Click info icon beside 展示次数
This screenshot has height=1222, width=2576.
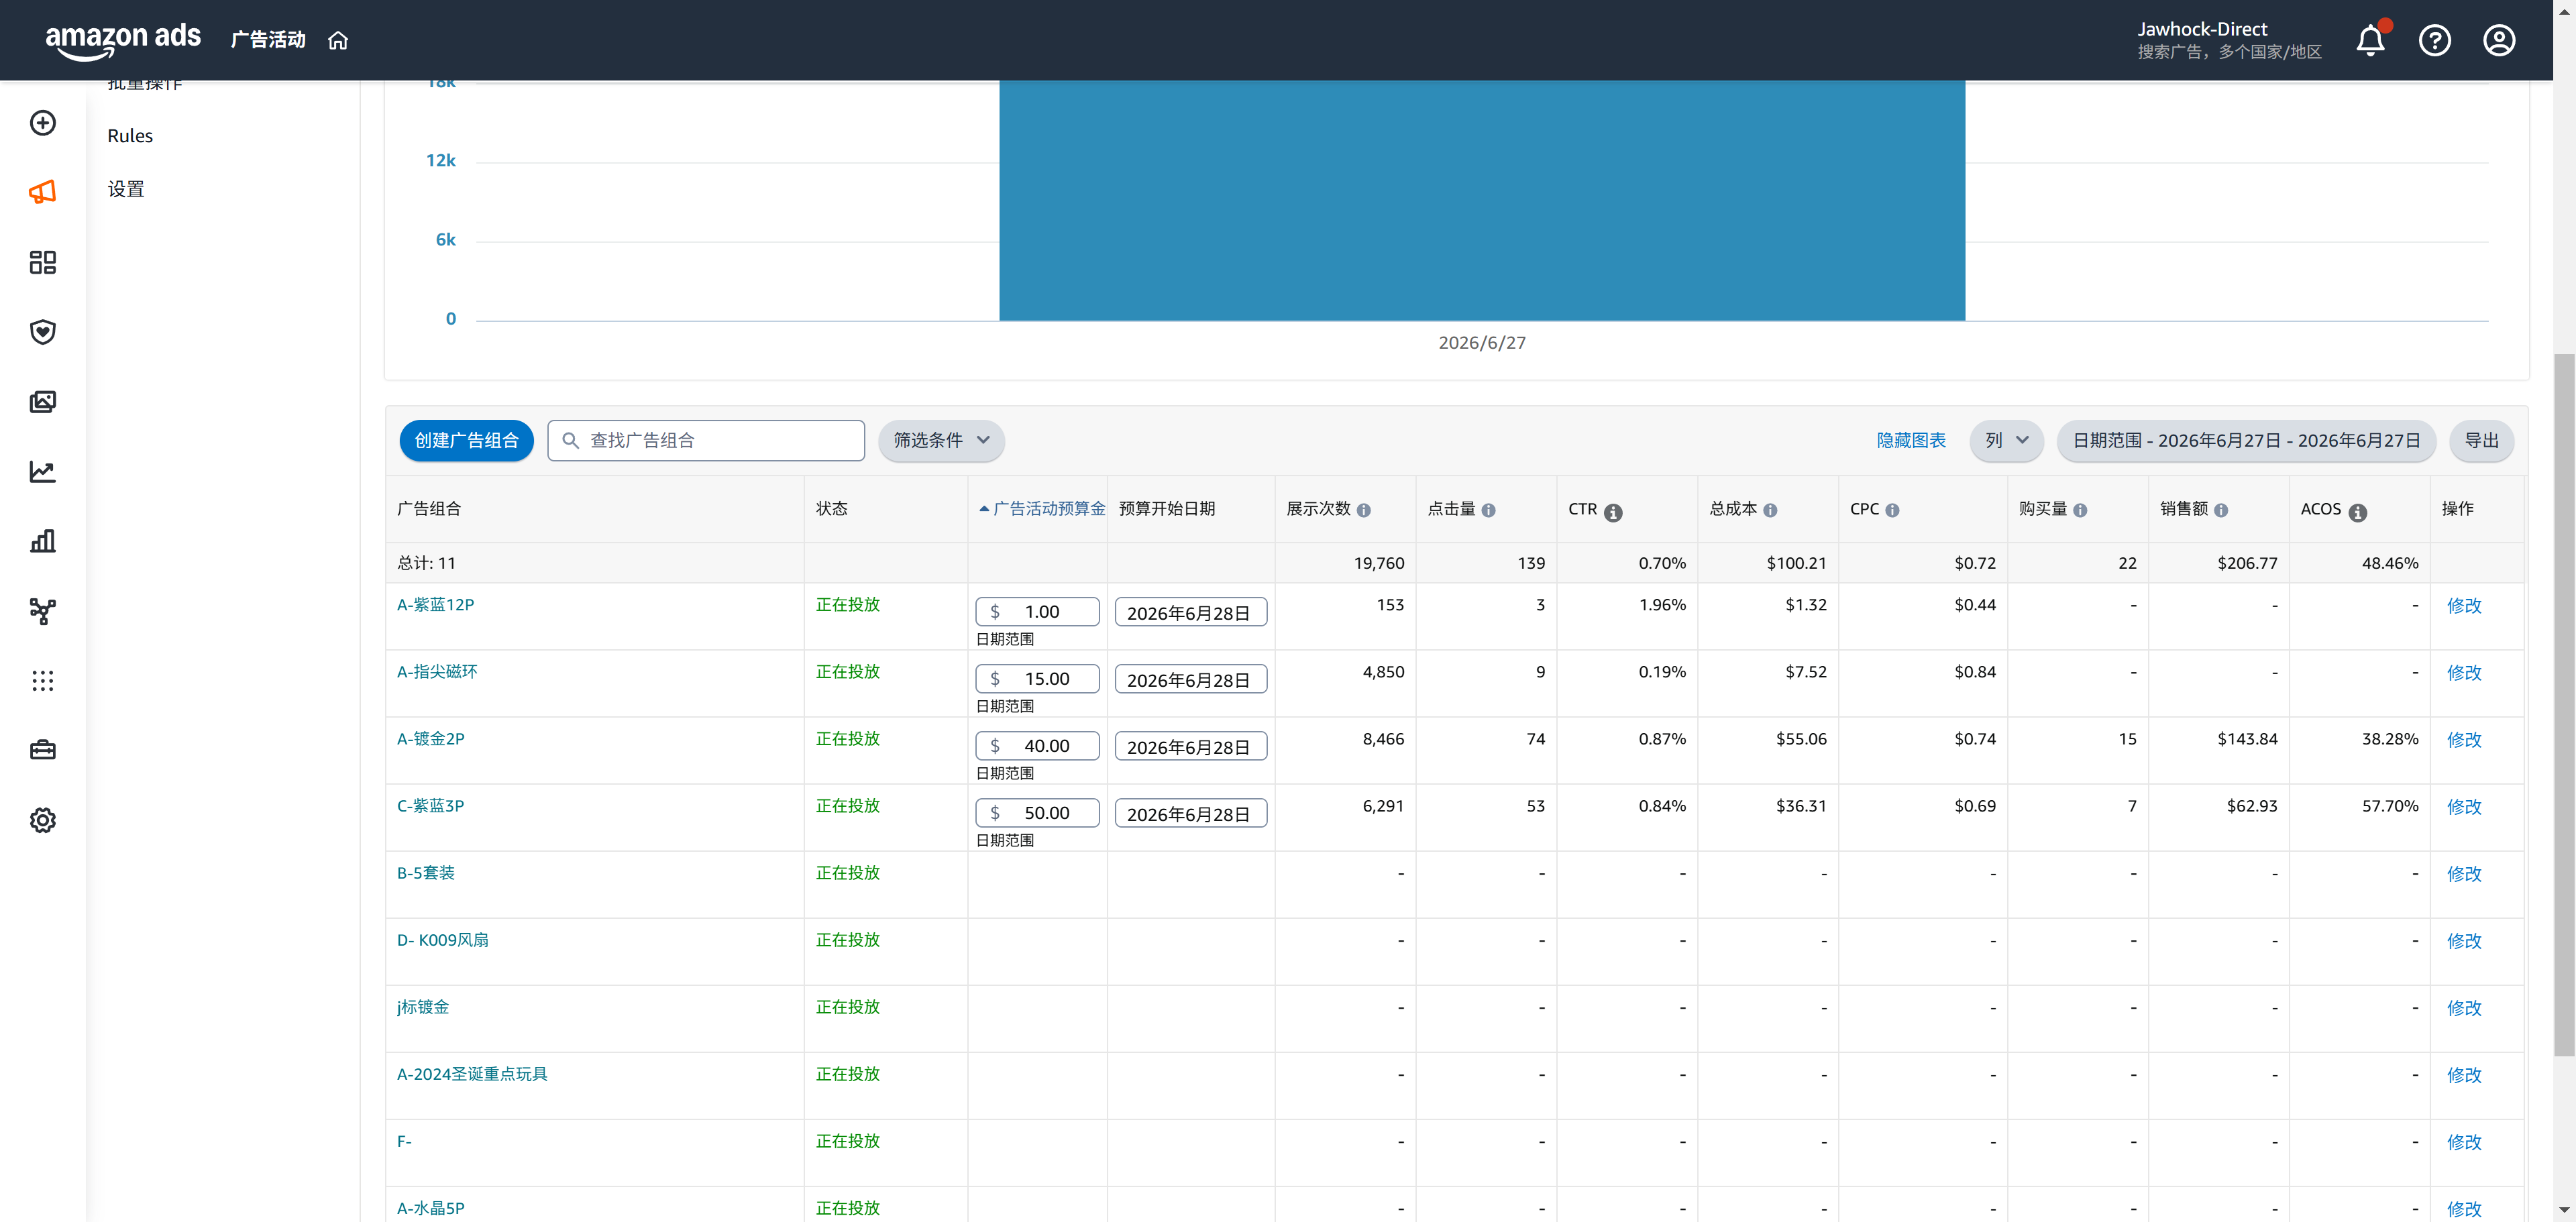pyautogui.click(x=1363, y=510)
